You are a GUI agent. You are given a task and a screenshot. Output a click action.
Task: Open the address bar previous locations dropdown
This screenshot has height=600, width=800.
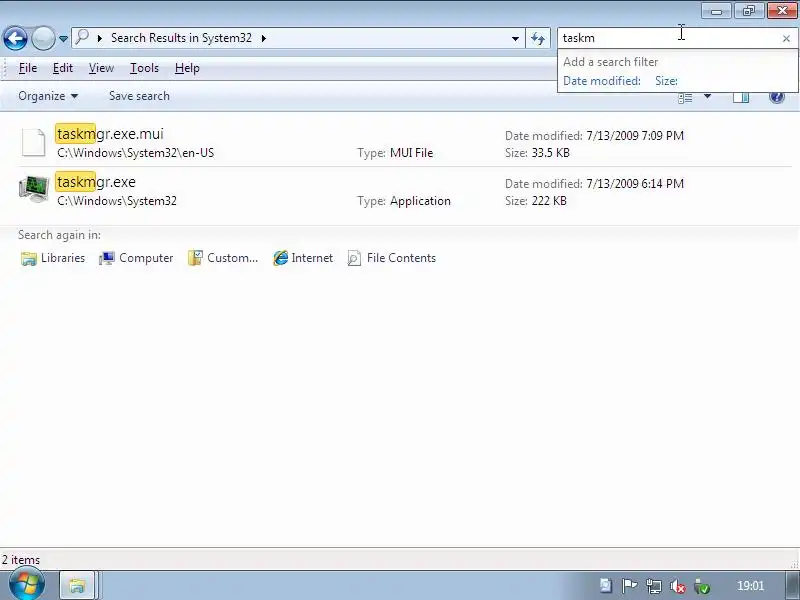(x=515, y=38)
